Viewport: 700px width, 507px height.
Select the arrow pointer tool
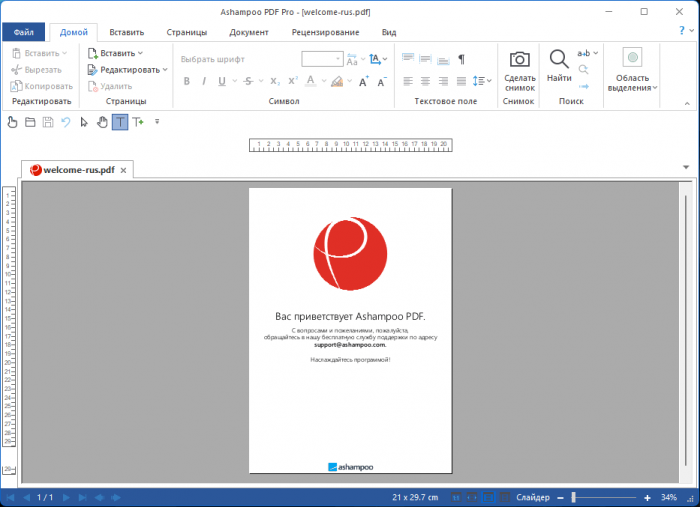point(84,122)
